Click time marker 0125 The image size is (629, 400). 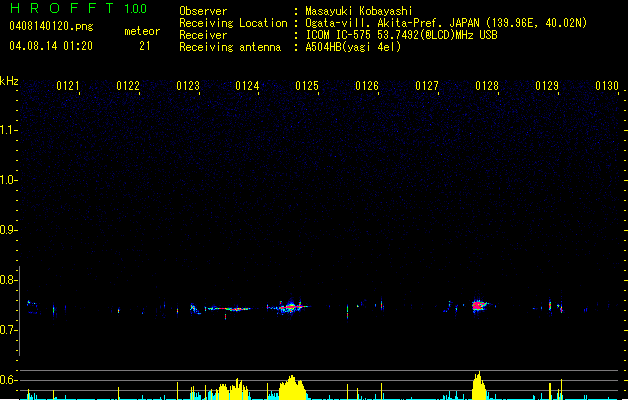[x=307, y=86]
